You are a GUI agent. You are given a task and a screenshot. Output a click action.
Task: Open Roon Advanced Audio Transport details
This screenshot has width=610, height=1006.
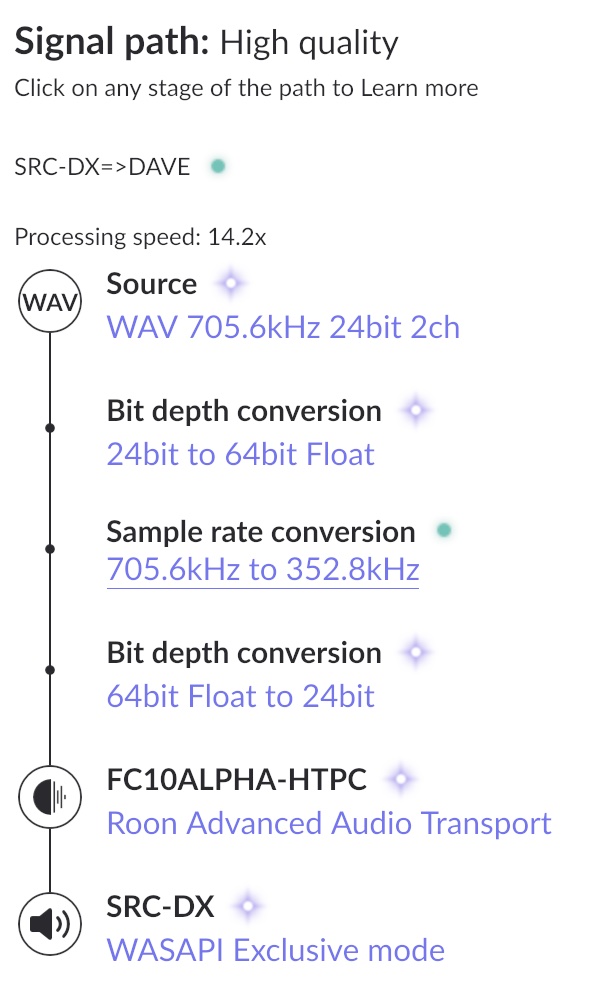pos(329,822)
